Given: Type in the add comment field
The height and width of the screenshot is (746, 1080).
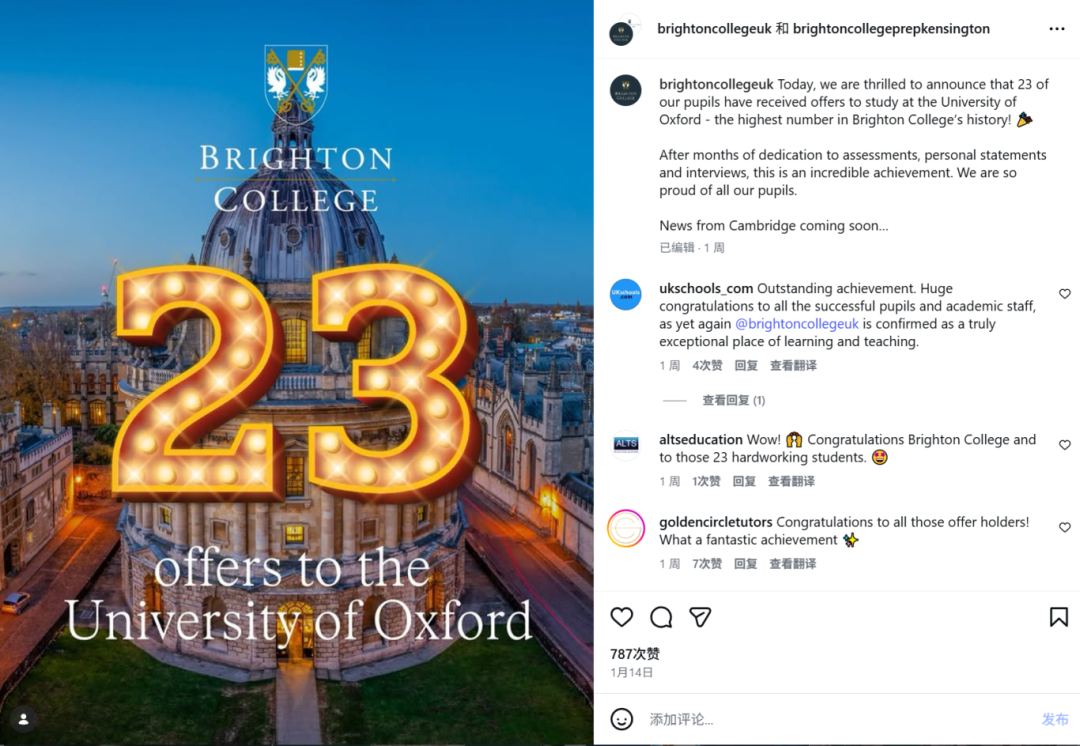Looking at the screenshot, I should 830,719.
